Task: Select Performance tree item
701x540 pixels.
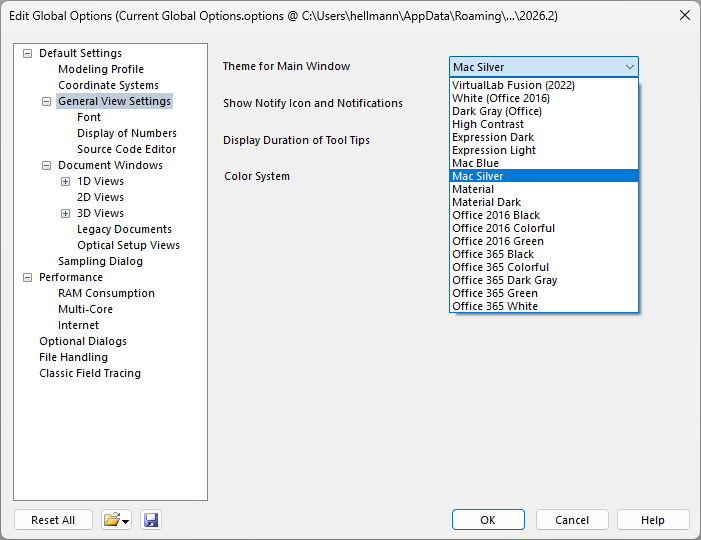Action: point(71,278)
